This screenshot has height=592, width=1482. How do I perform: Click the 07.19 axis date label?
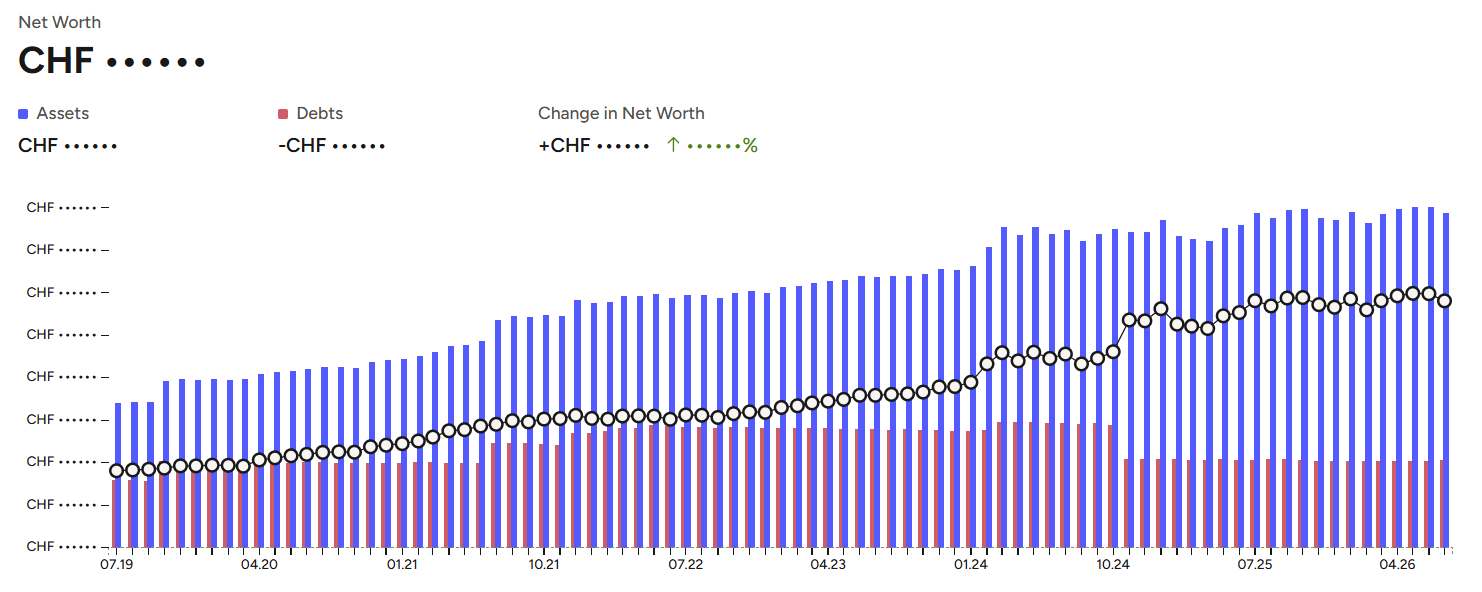[117, 565]
